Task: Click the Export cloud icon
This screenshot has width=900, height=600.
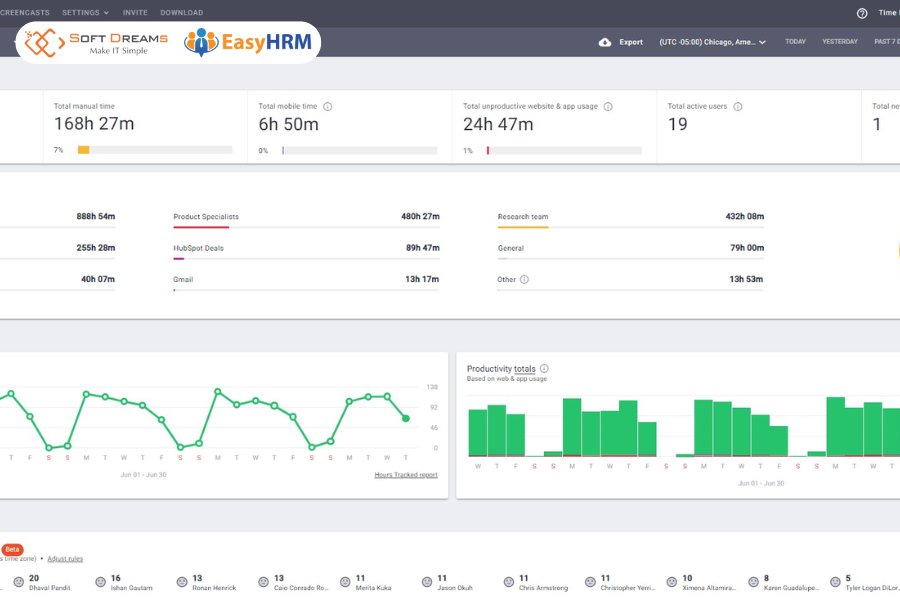Action: (x=604, y=42)
